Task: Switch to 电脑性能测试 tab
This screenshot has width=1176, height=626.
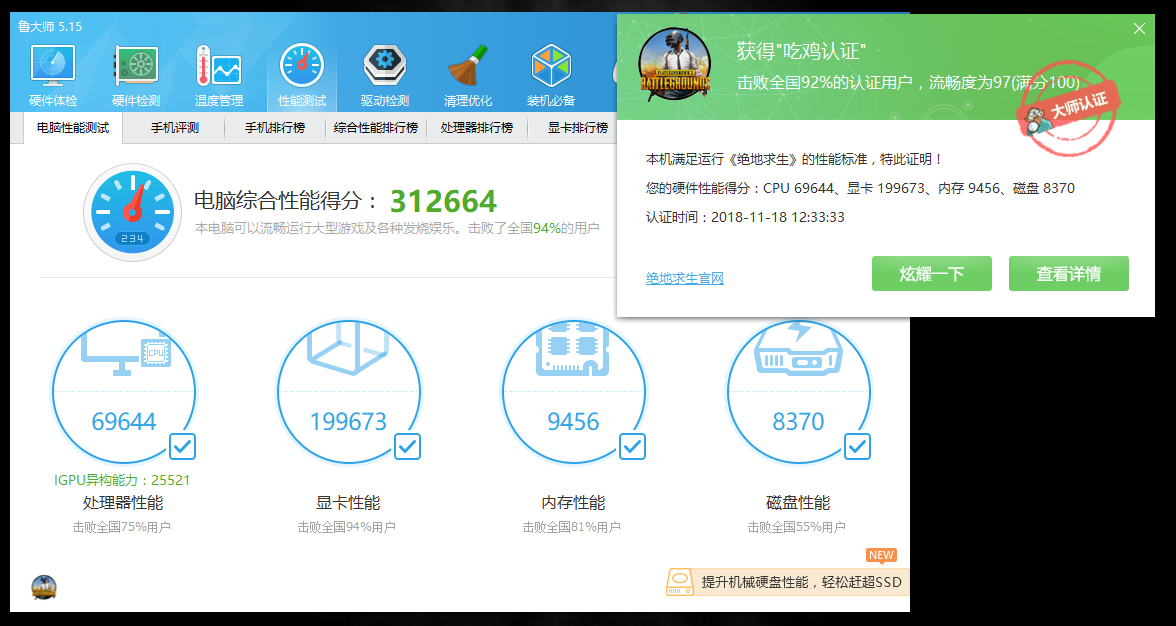Action: coord(73,127)
